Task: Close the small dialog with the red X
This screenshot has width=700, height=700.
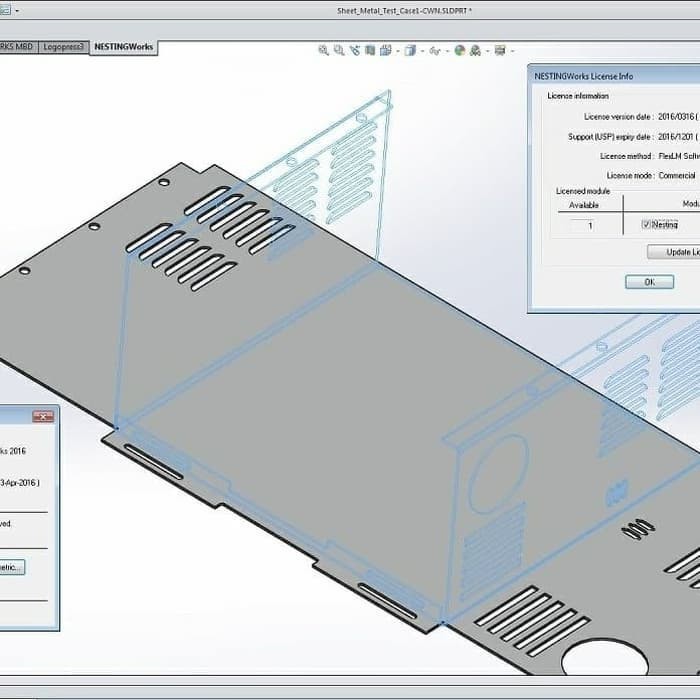Action: pyautogui.click(x=43, y=417)
